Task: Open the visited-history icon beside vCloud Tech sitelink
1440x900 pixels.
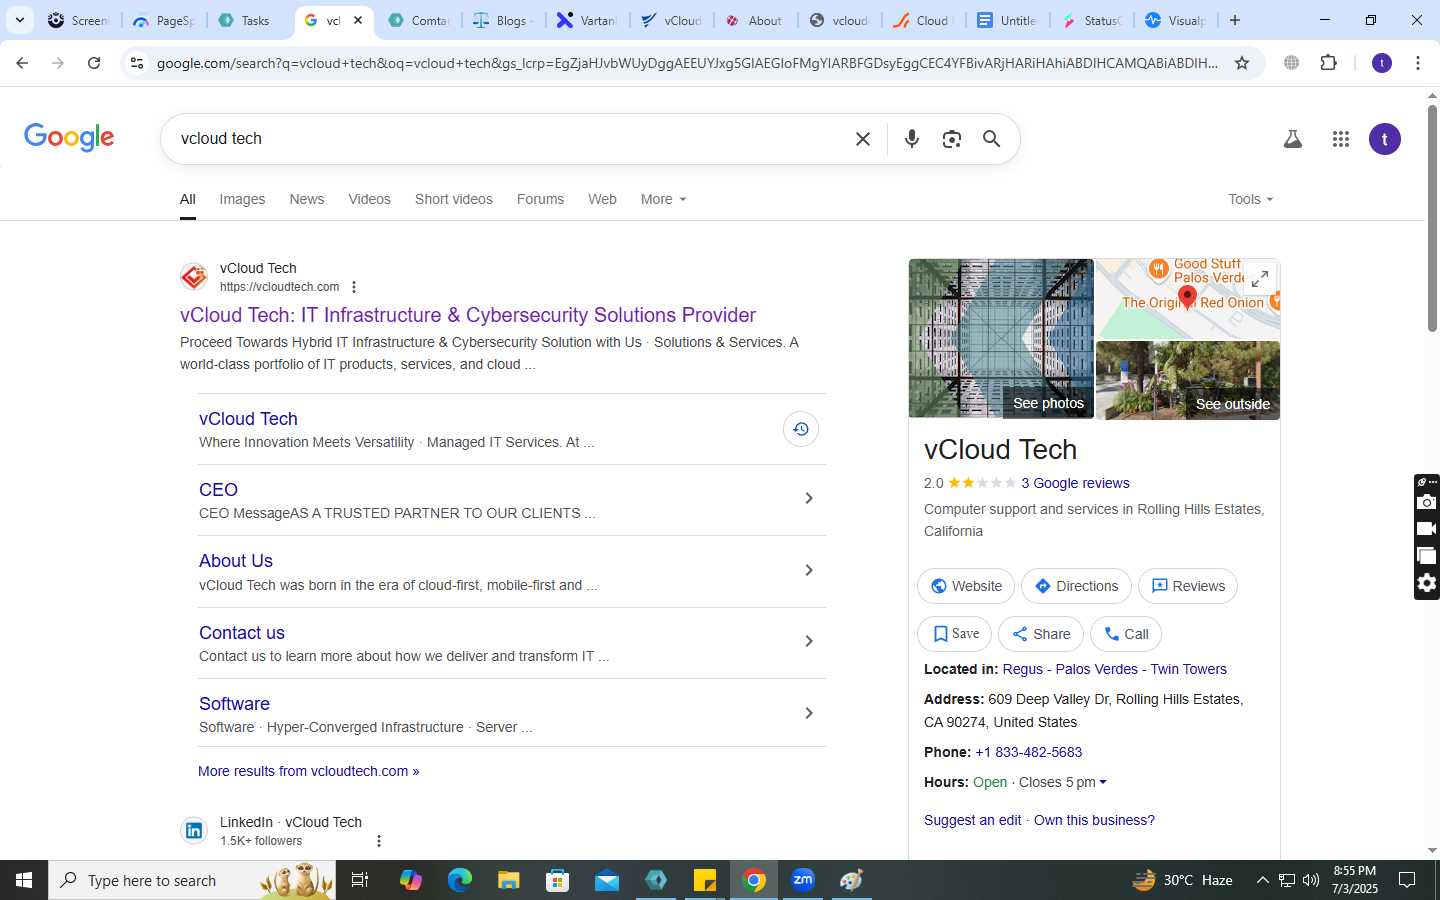Action: coord(801,429)
